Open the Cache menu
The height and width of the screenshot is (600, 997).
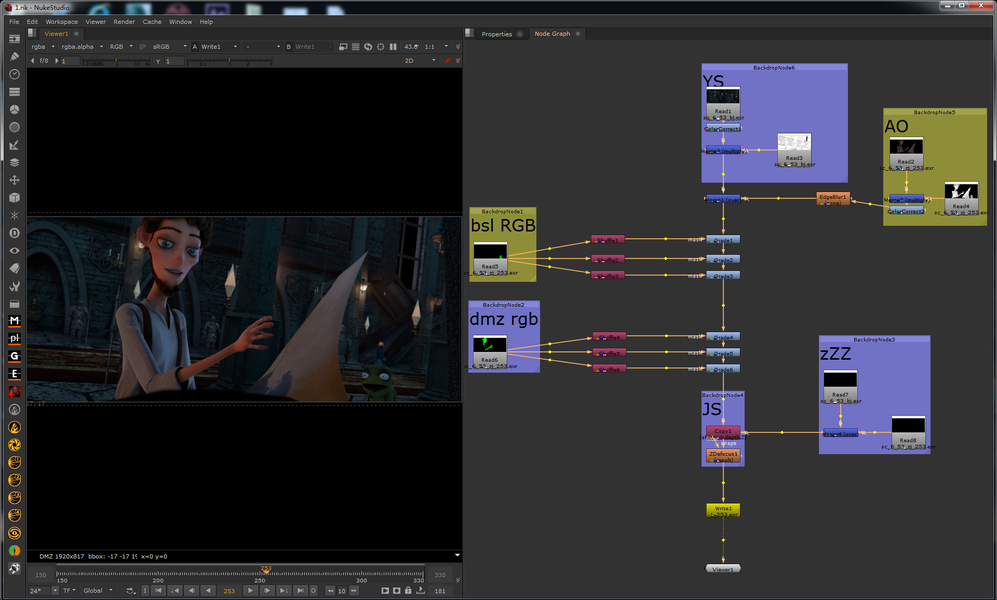[x=152, y=22]
